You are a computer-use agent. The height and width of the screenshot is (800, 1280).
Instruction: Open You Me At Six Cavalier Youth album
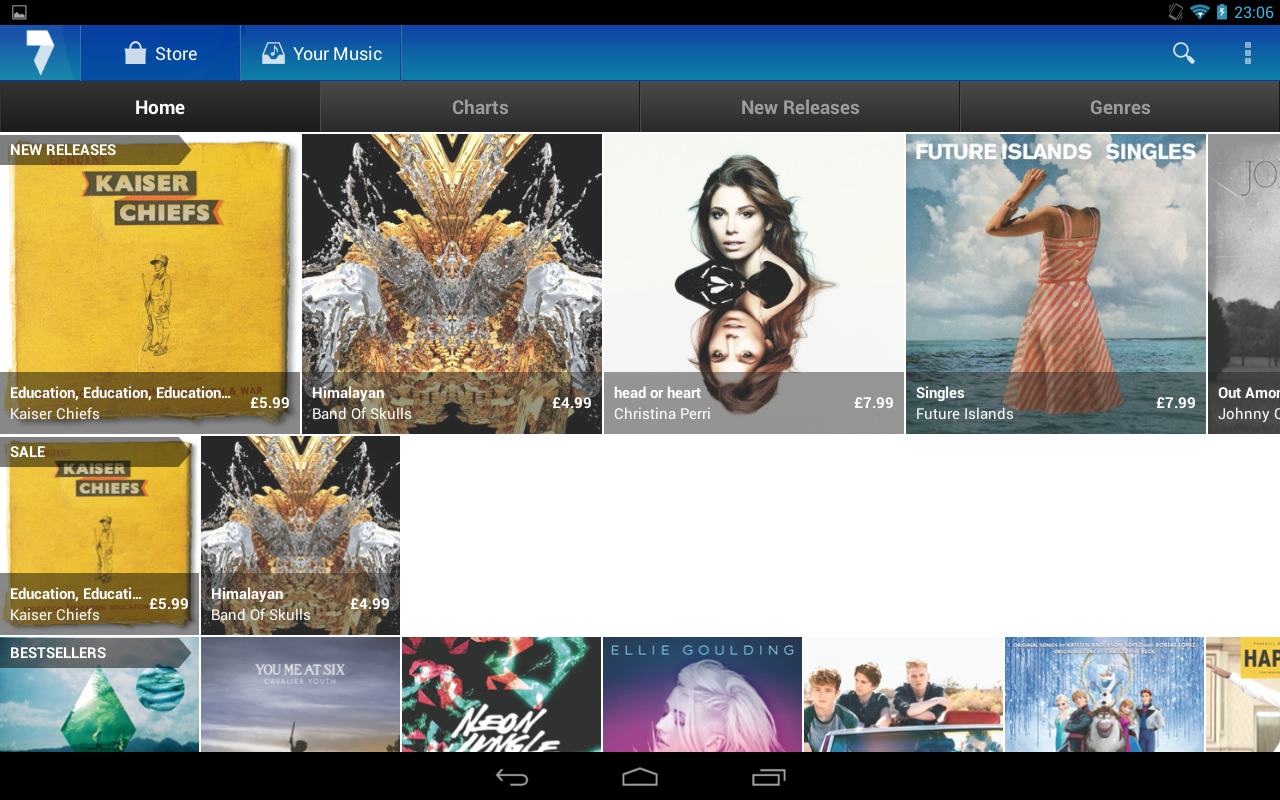[x=300, y=694]
